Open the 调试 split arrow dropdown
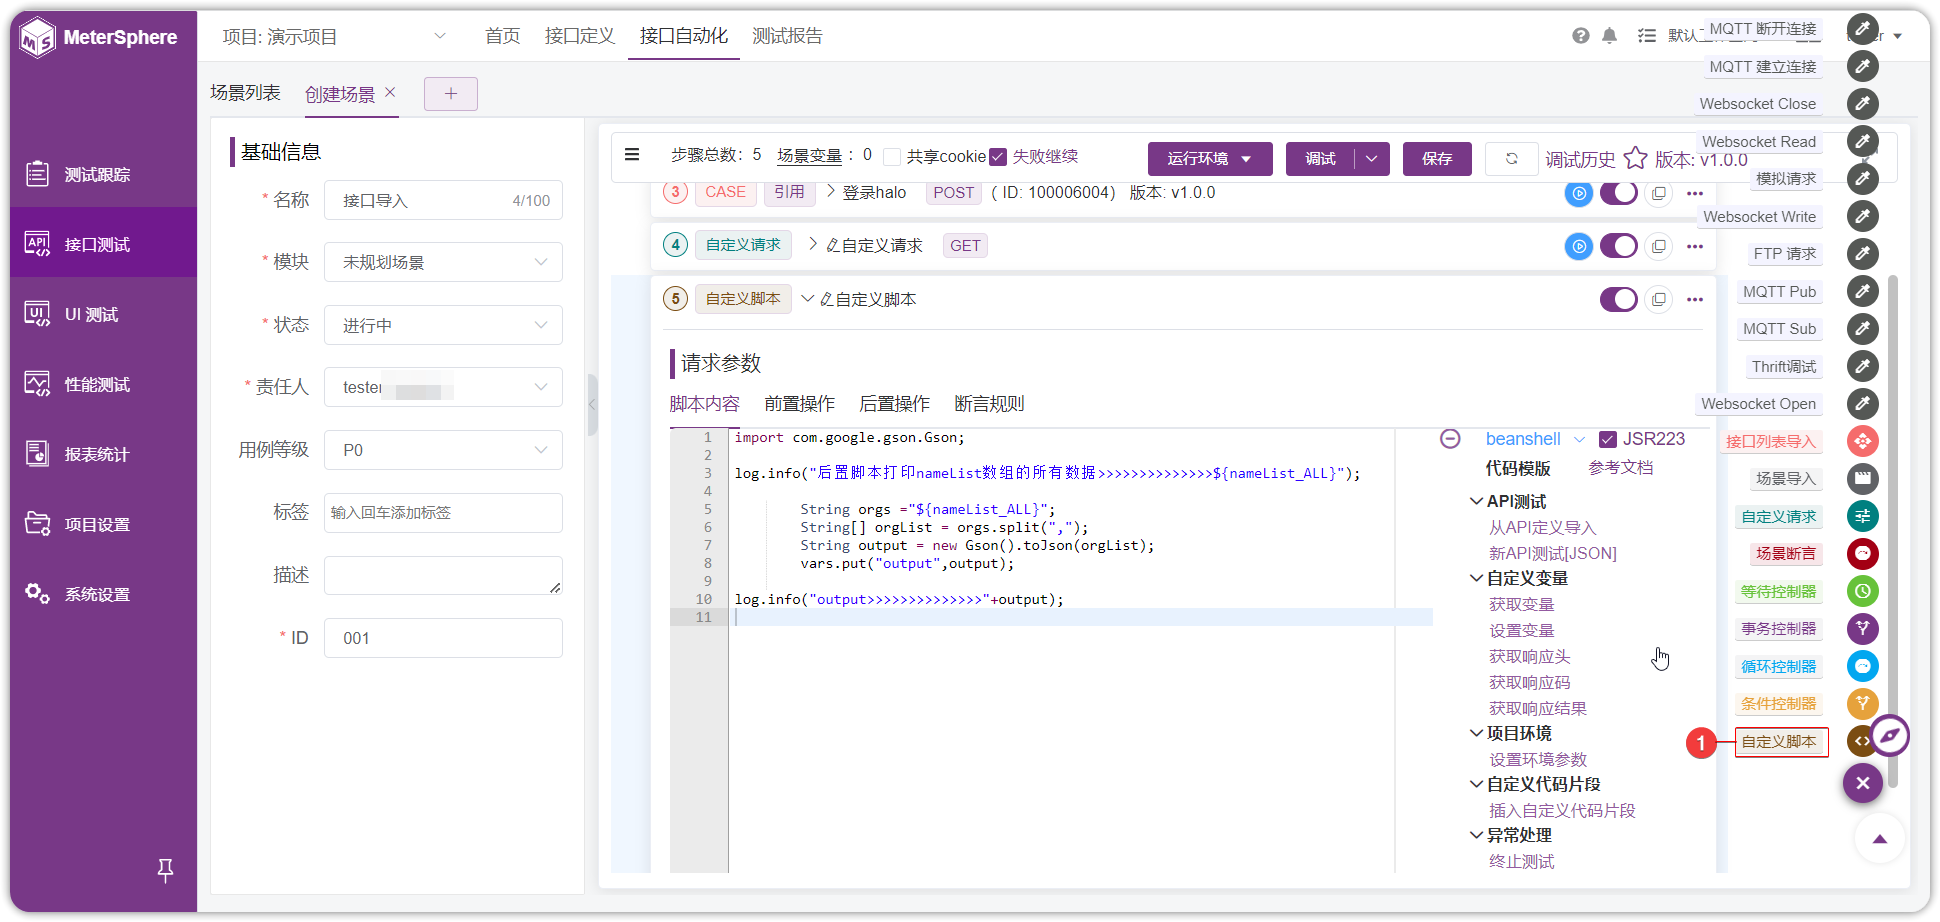Image resolution: width=1940 pixels, height=922 pixels. coord(1372,159)
